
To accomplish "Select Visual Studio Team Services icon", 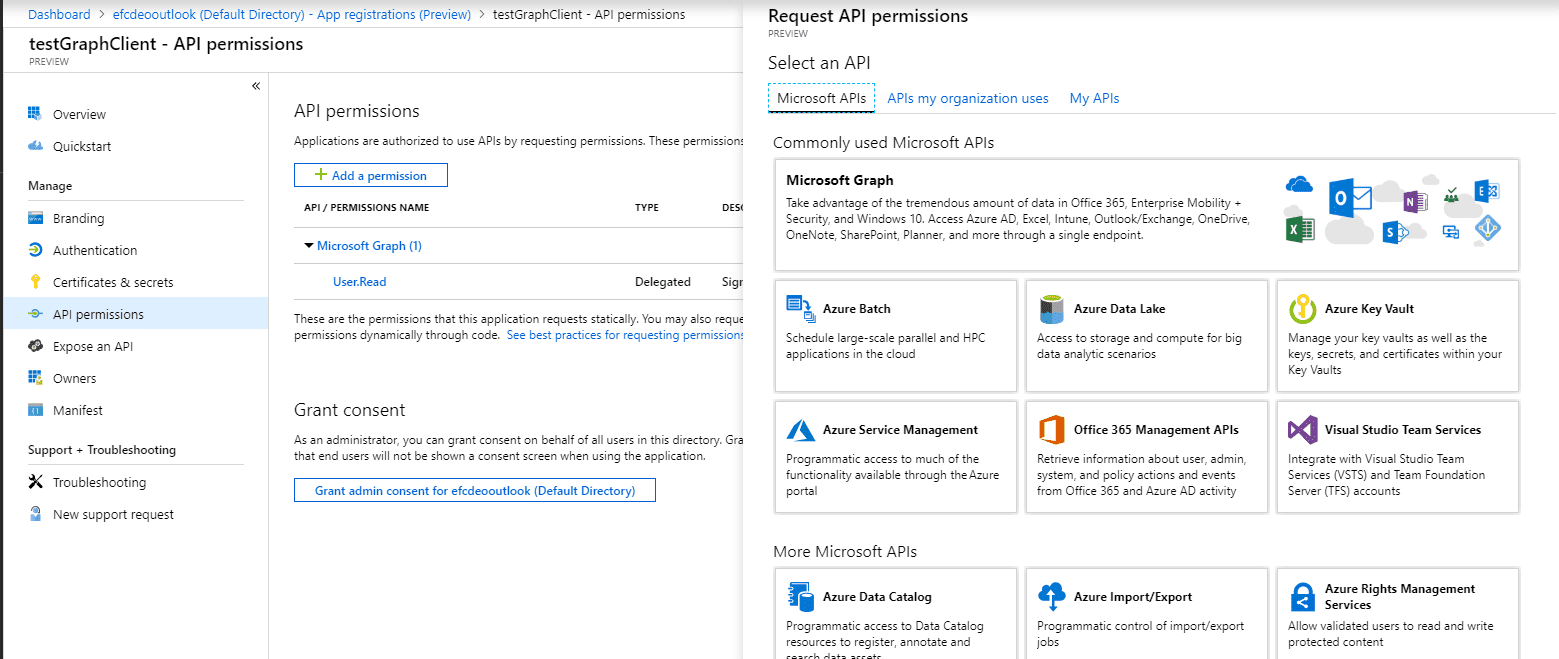I will (1302, 430).
